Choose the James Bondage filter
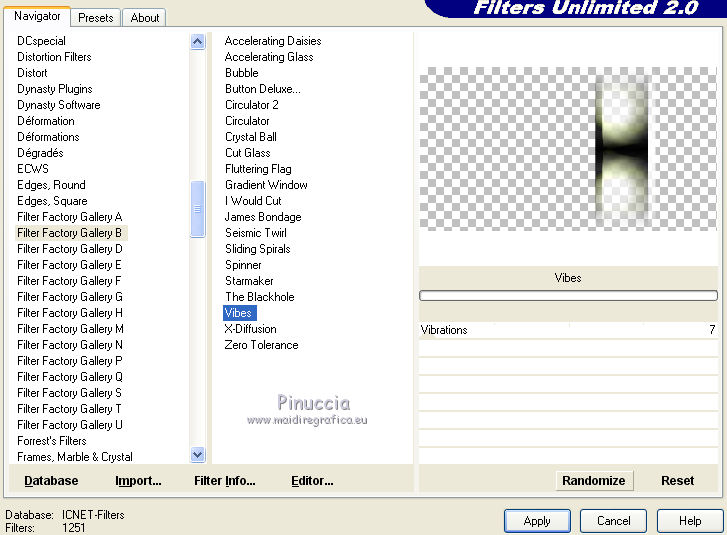The height and width of the screenshot is (535, 727). click(x=263, y=217)
